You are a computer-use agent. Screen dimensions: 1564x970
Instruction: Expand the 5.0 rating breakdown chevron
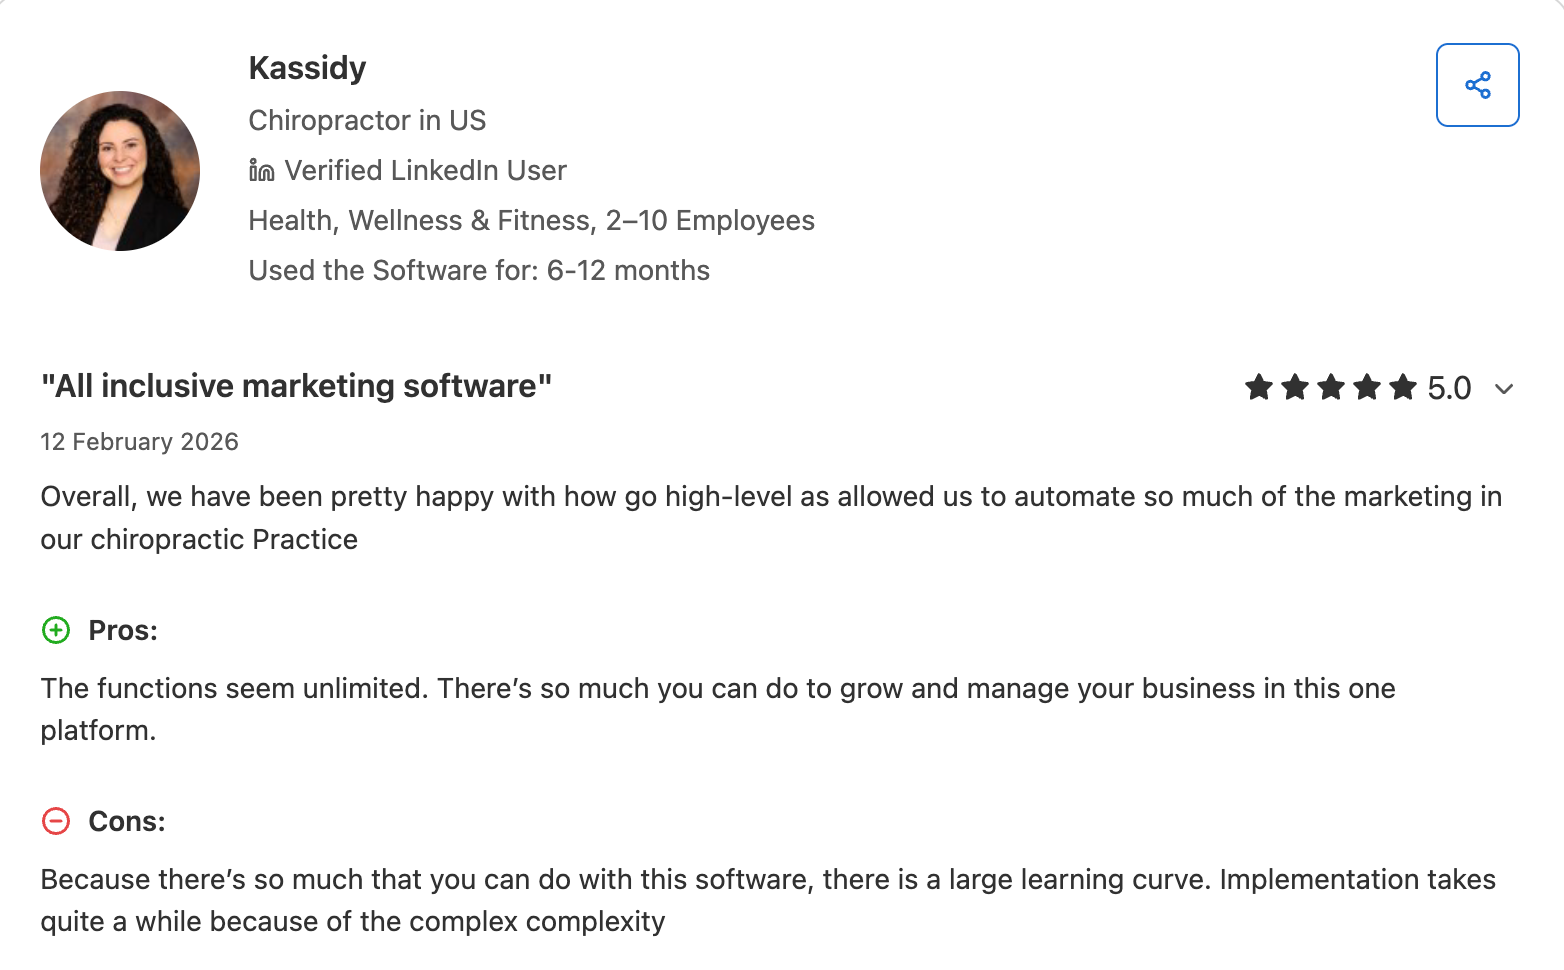1504,389
